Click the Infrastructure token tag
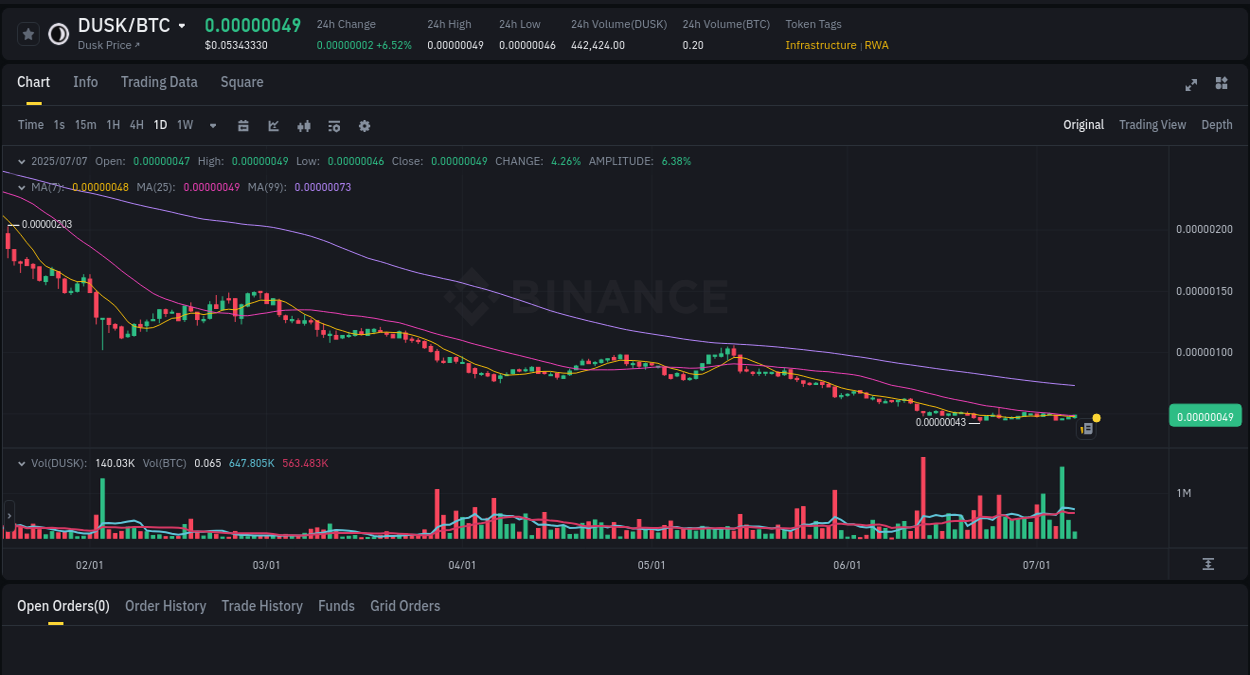Image resolution: width=1250 pixels, height=675 pixels. pos(820,45)
